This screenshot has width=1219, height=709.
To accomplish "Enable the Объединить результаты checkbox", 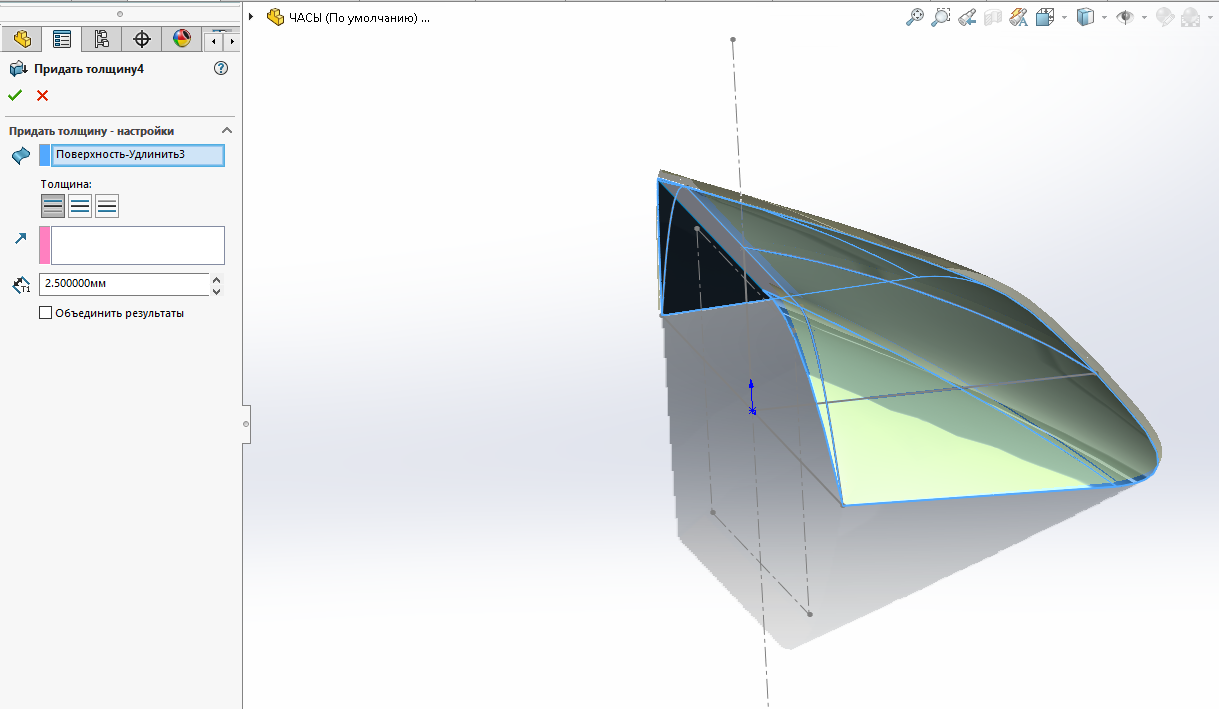I will [x=45, y=313].
